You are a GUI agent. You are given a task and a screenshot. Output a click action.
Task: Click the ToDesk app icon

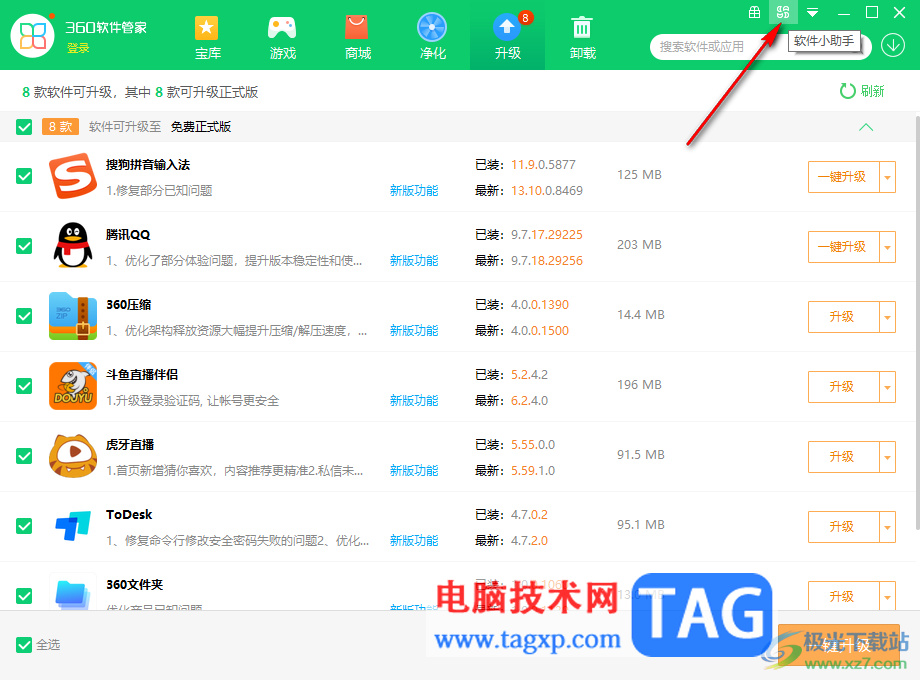(x=73, y=526)
